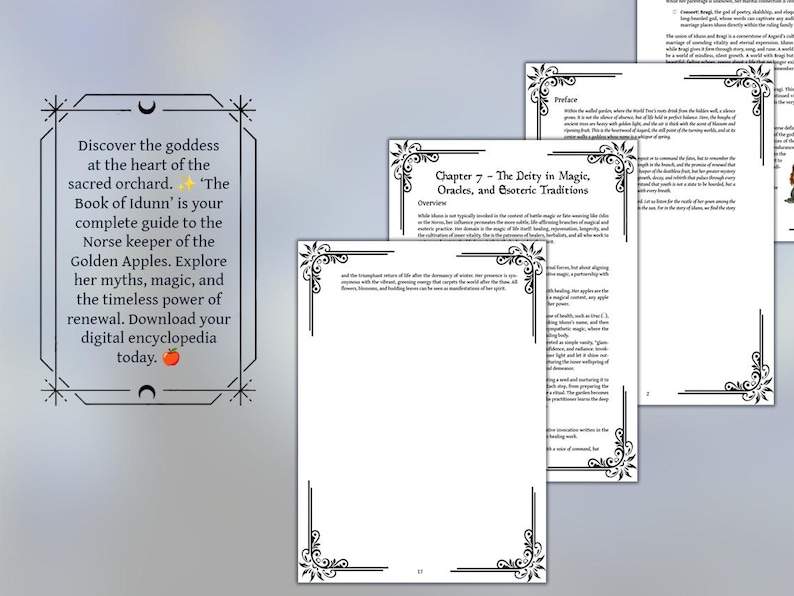
Task: Click the square bullet beside 'Consort: Bragi'
Action: [674, 12]
